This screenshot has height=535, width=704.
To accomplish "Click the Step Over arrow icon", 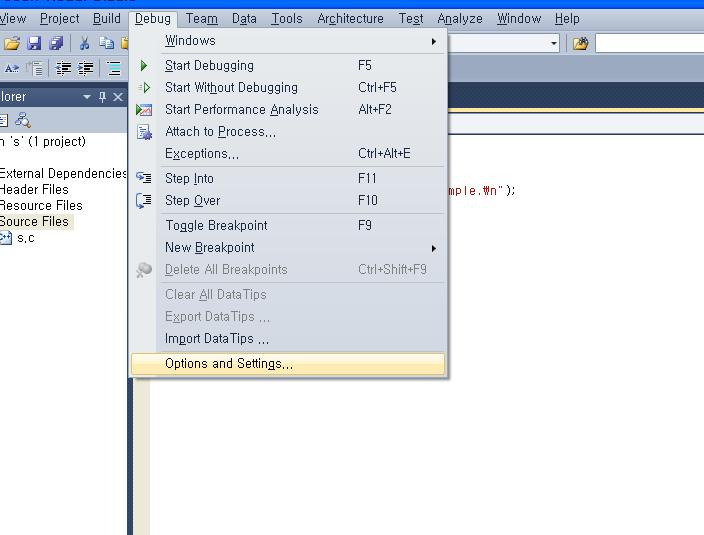I will [144, 201].
